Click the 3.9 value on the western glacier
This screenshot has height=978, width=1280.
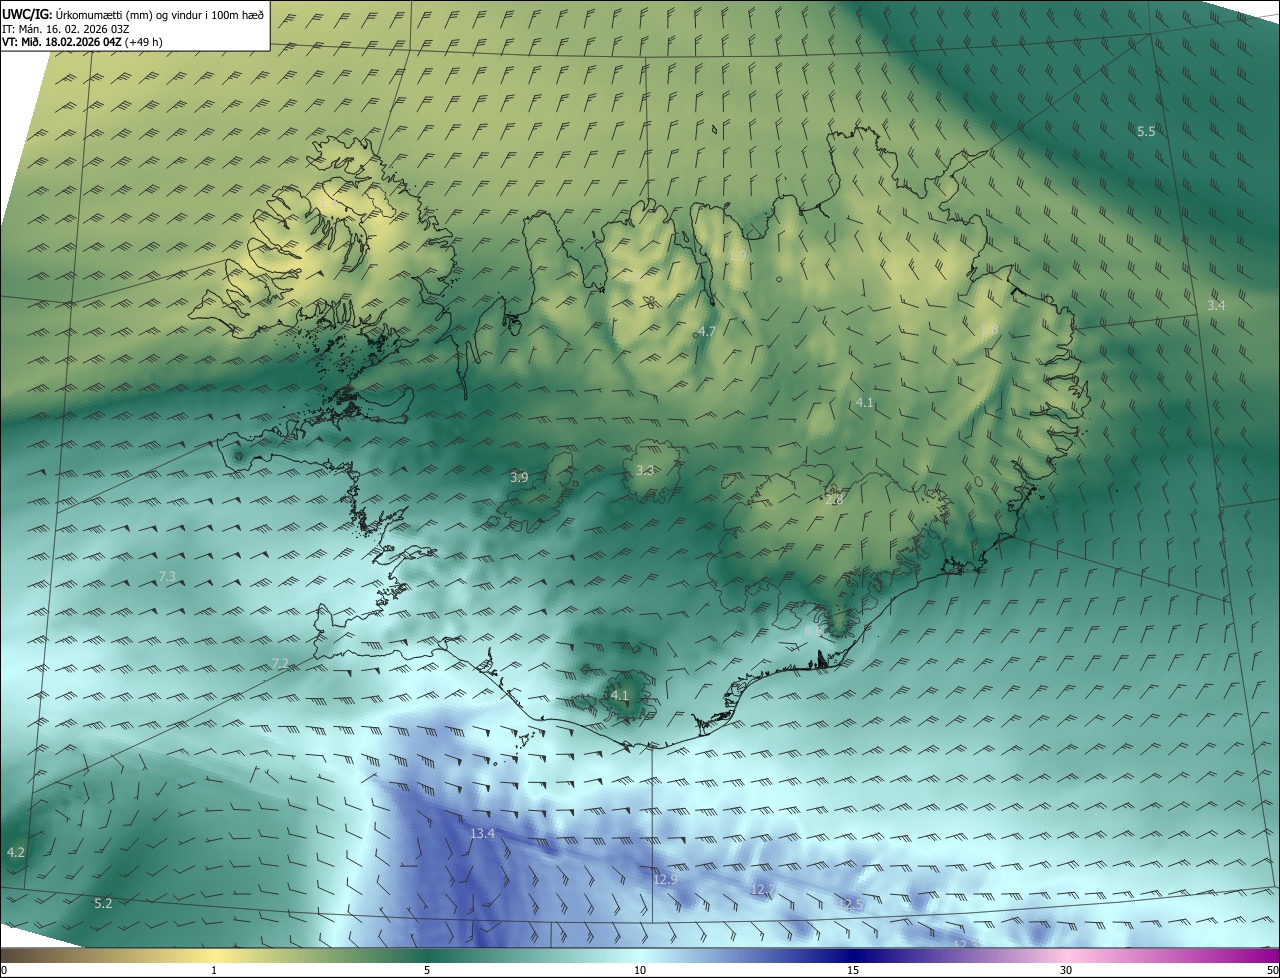[519, 477]
